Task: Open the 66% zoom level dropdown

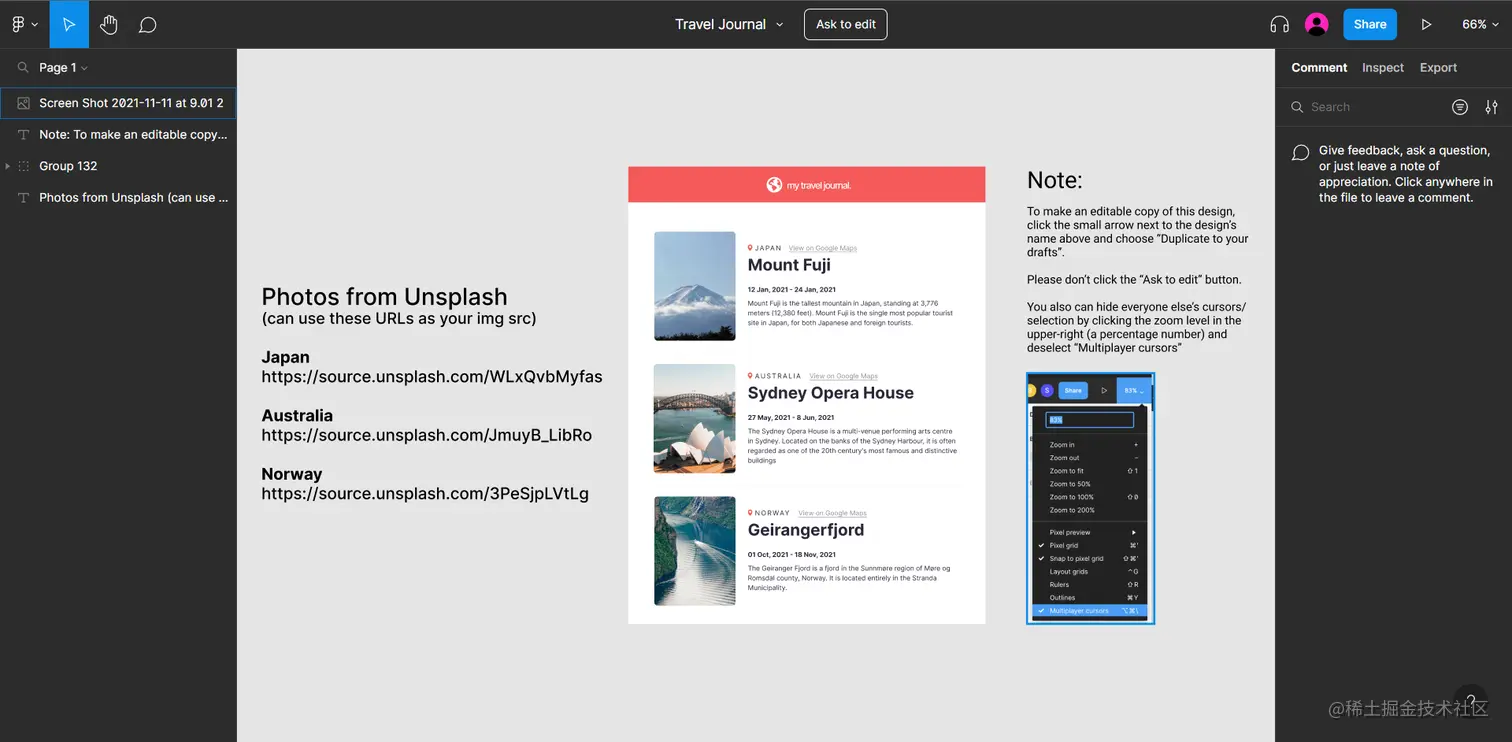Action: tap(1480, 24)
